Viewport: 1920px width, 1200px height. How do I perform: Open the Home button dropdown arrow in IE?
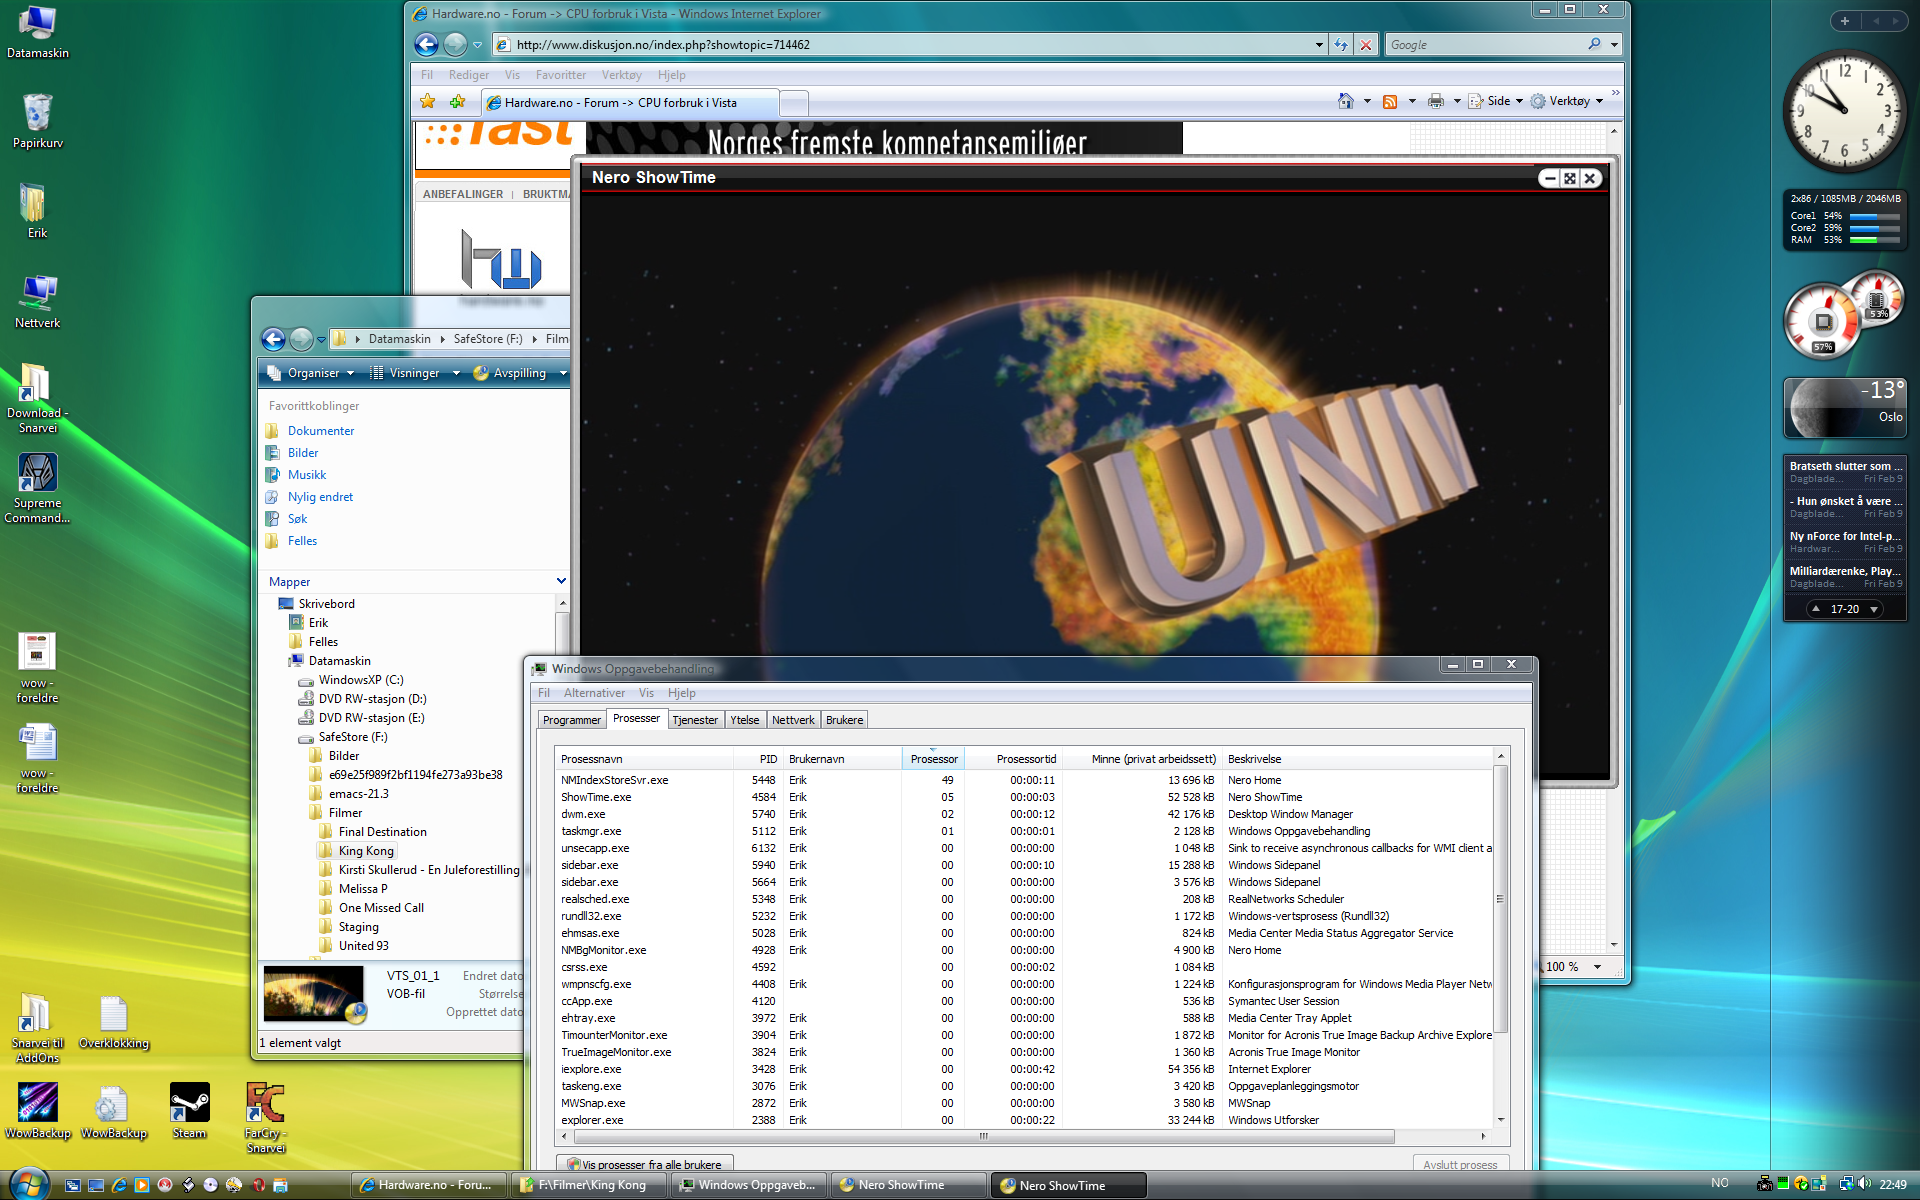1367,101
